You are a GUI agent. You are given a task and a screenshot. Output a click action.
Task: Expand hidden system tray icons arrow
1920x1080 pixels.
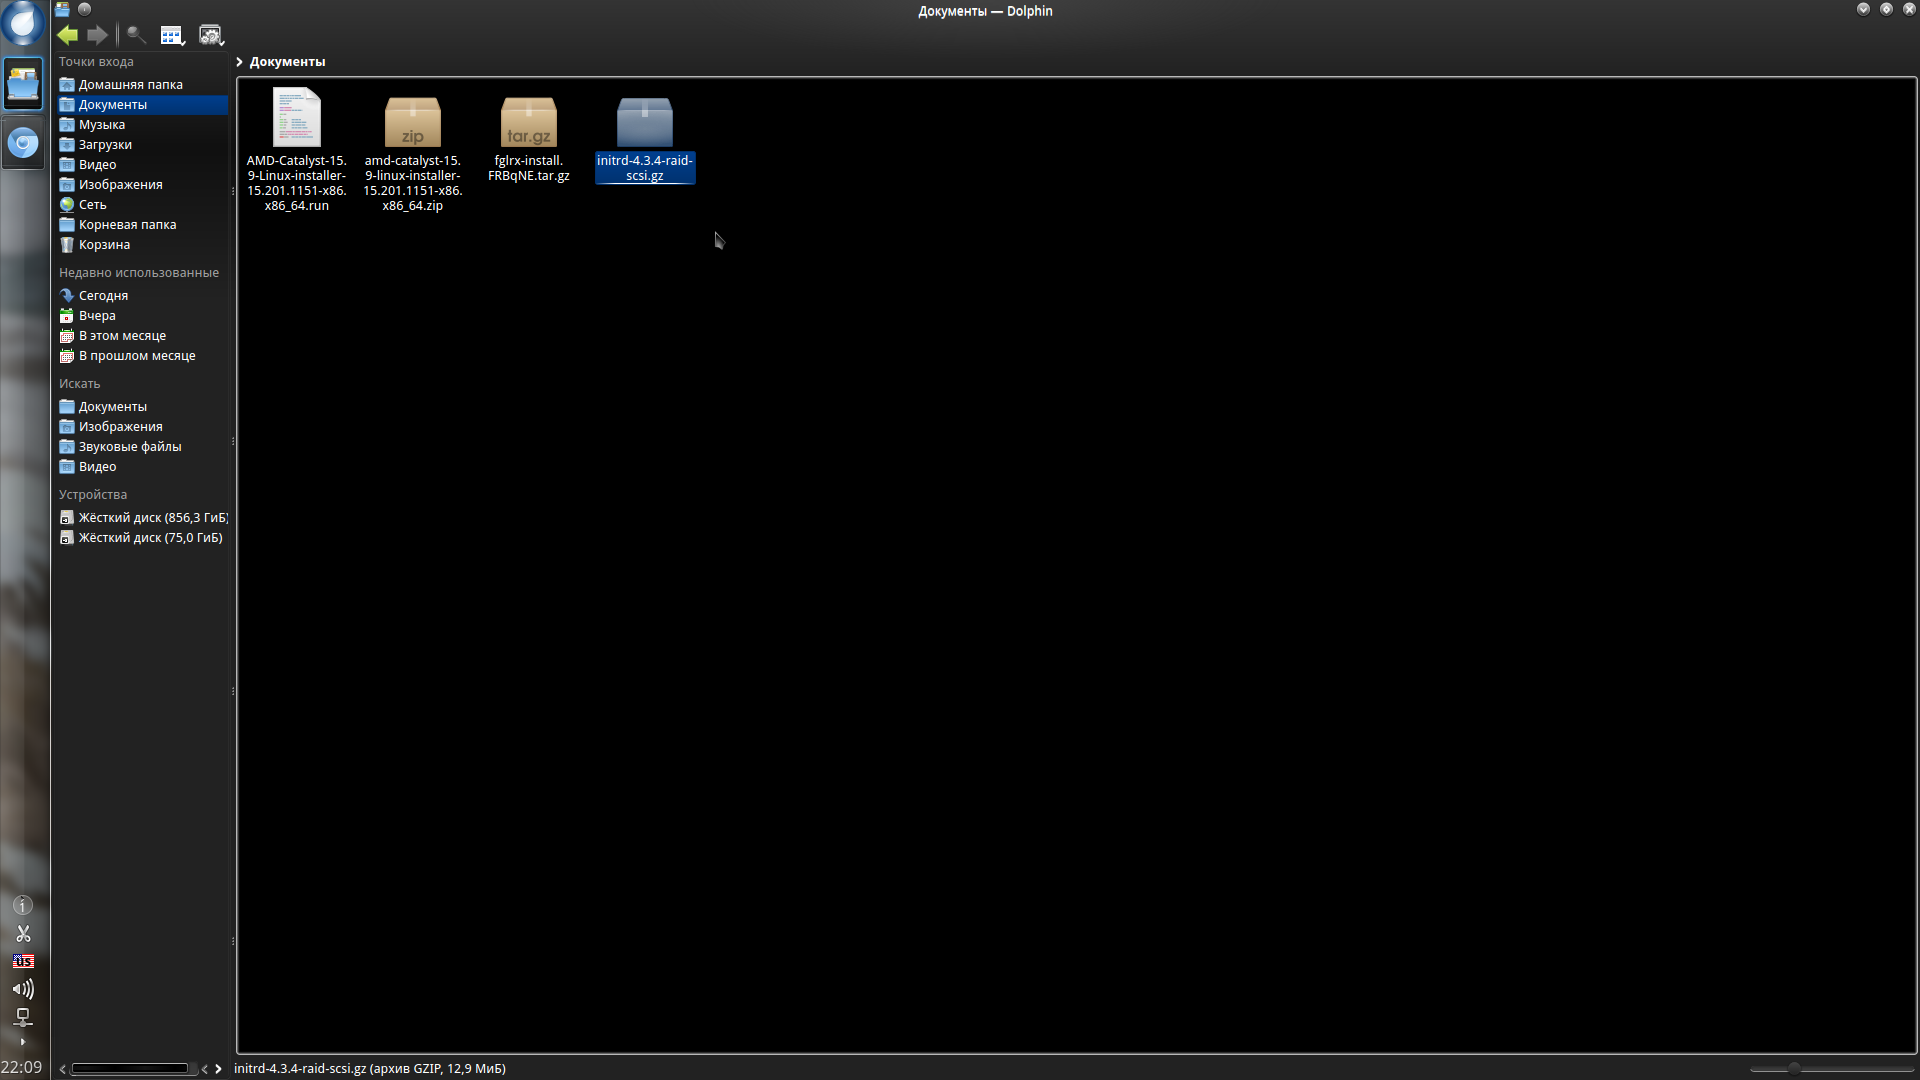coord(23,1042)
